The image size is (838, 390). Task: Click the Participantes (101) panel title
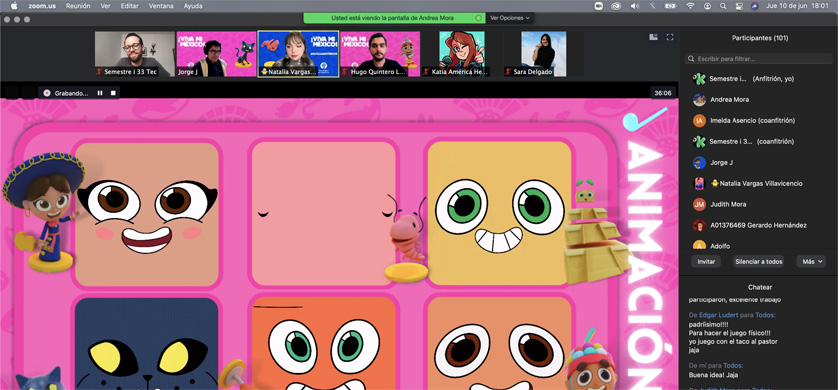[x=759, y=38]
